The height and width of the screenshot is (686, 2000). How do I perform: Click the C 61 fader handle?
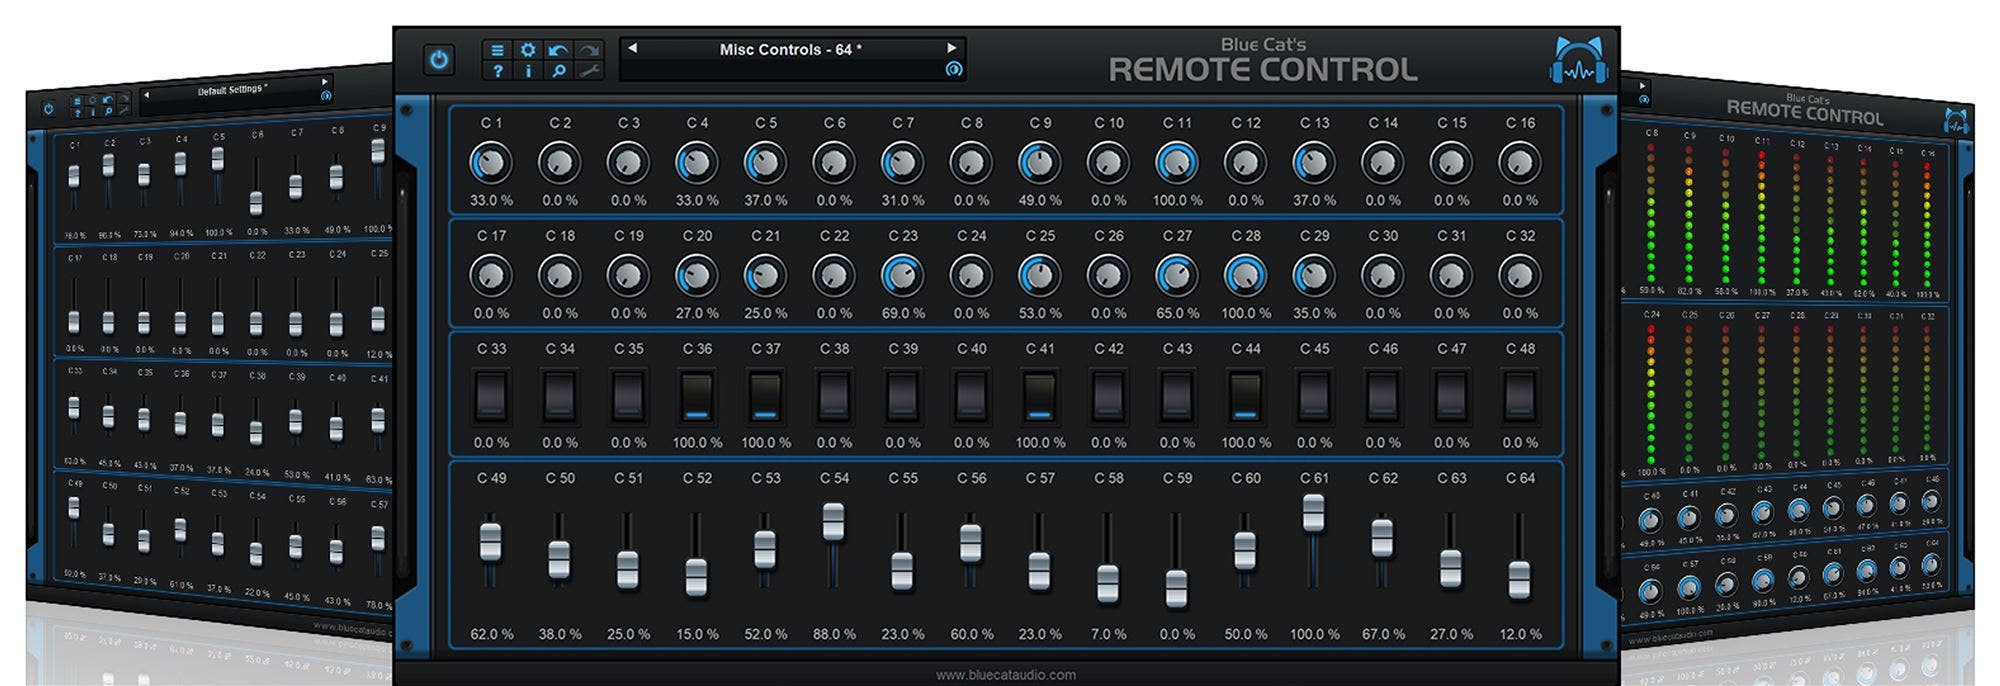1314,513
